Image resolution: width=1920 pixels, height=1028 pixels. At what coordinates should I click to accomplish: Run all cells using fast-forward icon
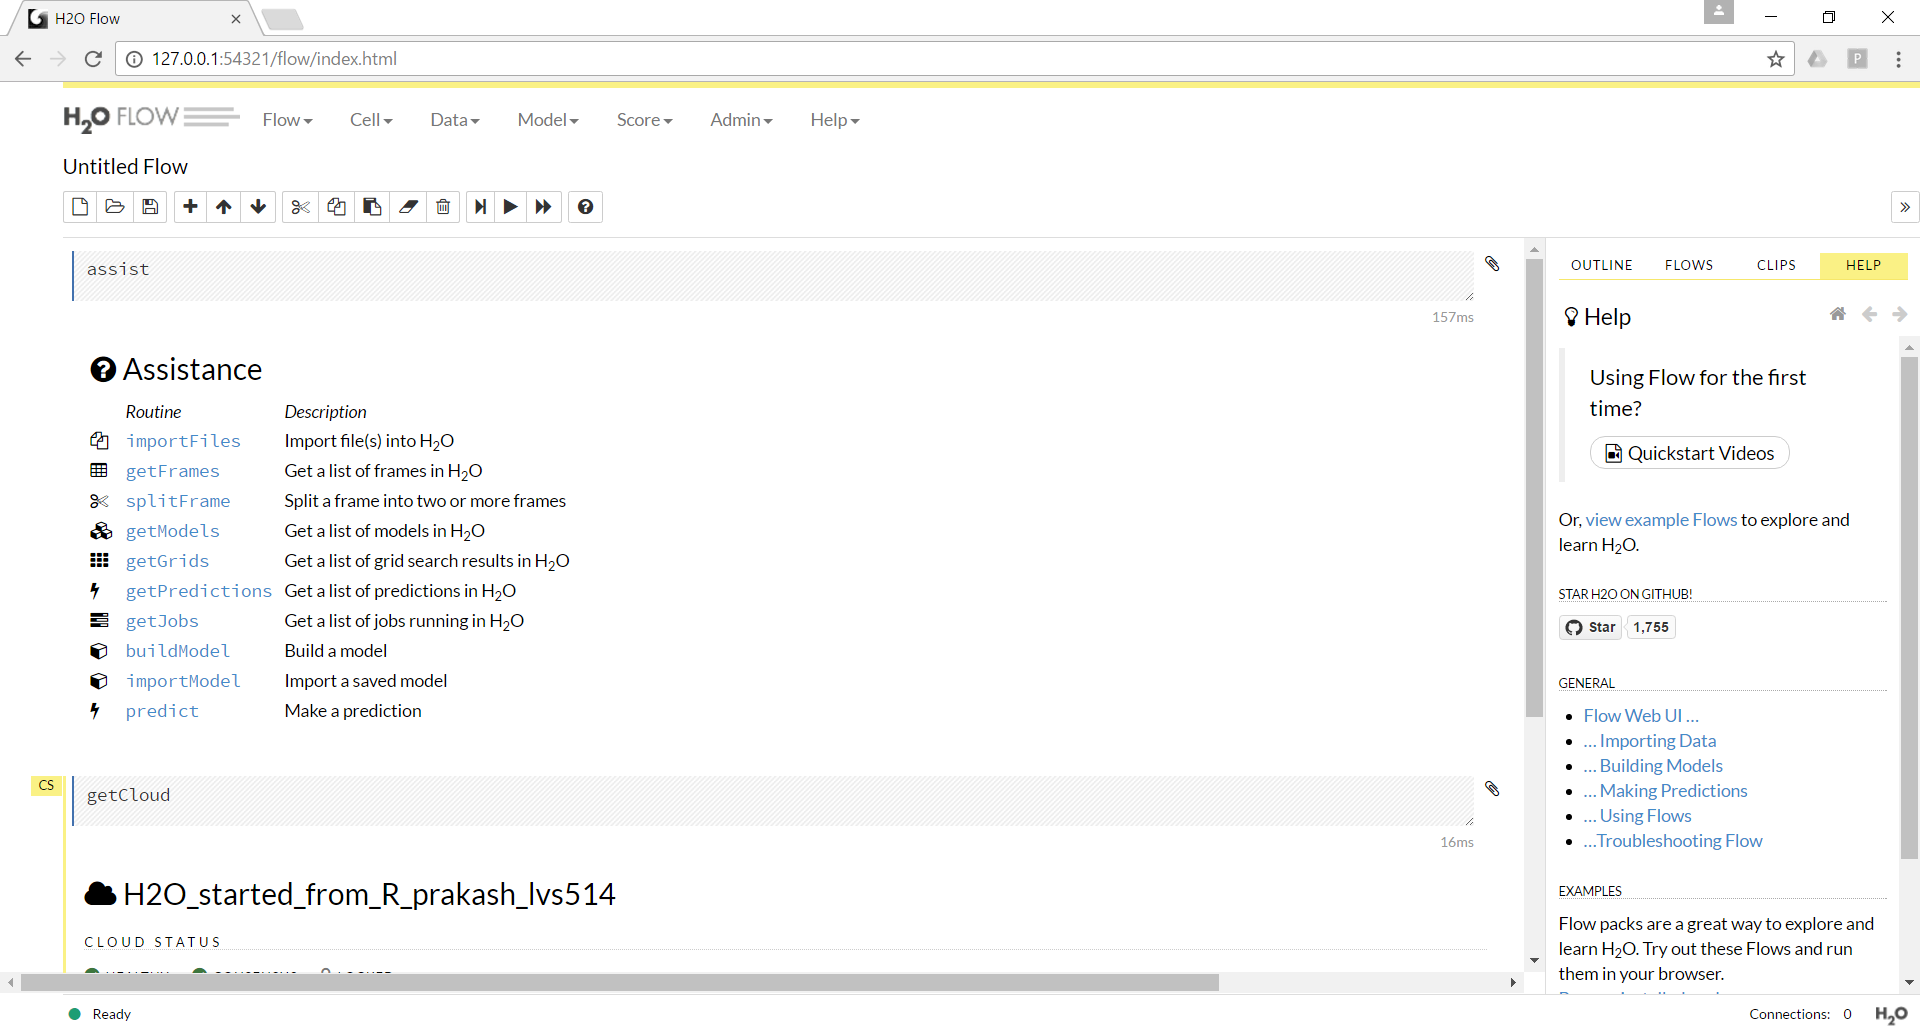543,207
